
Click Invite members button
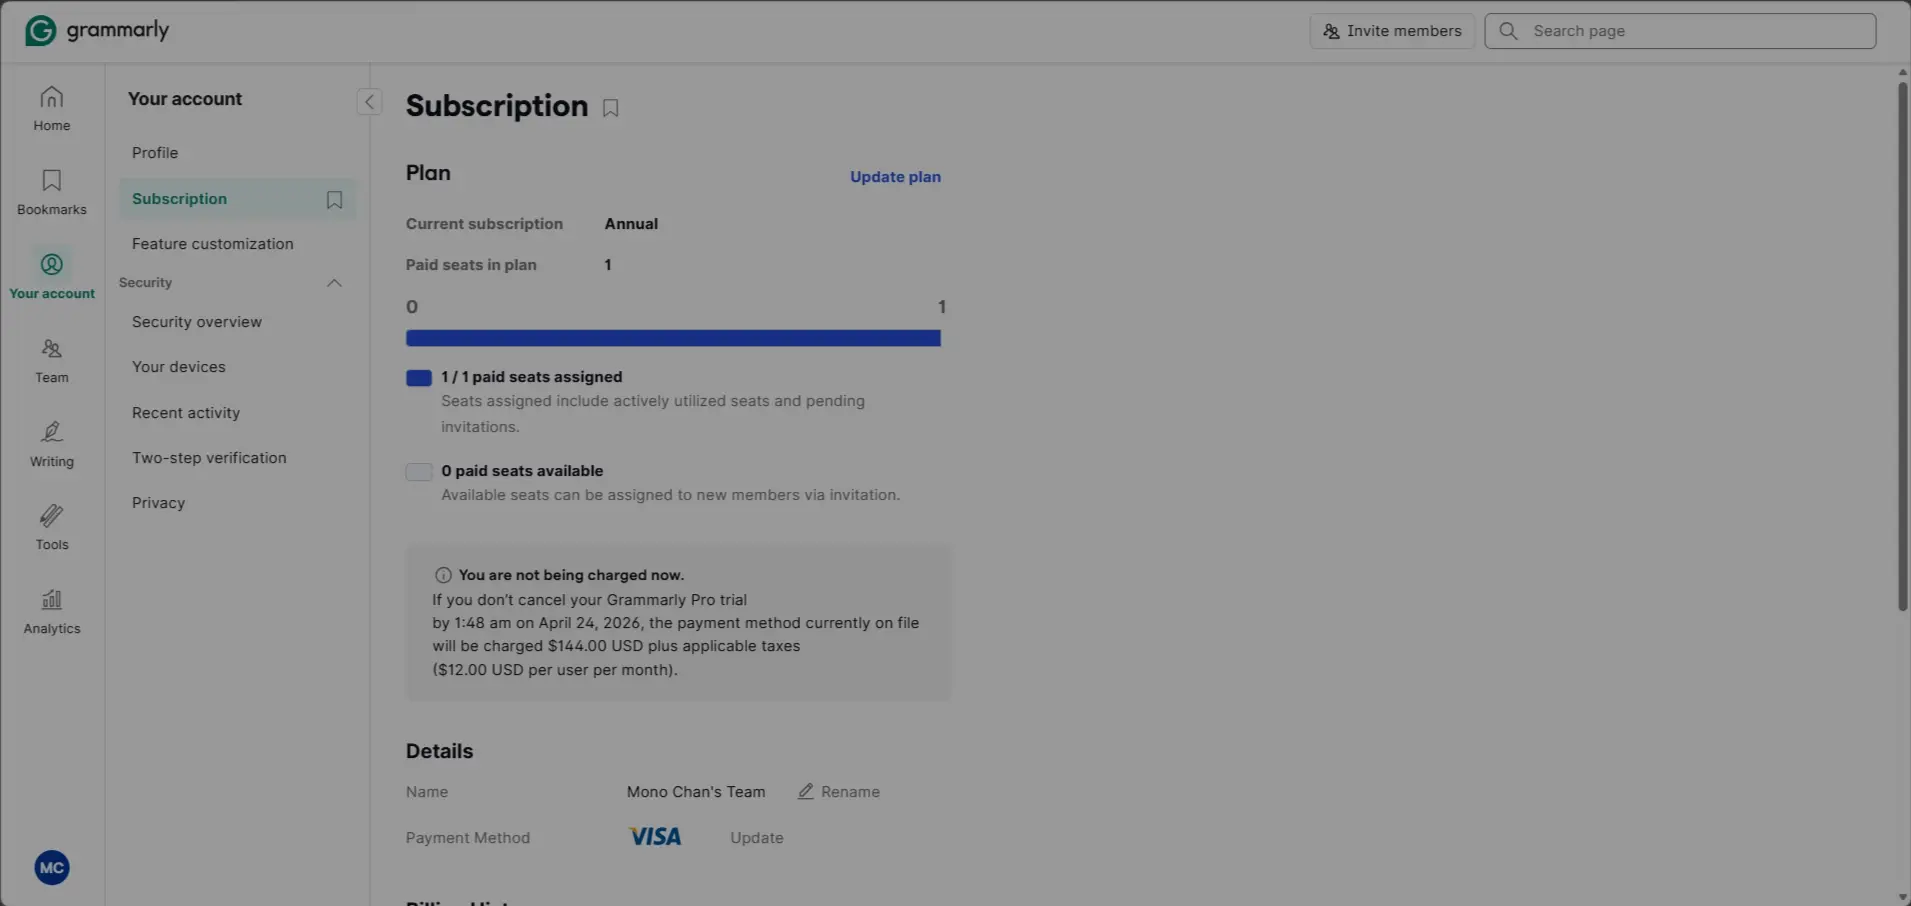1392,31
